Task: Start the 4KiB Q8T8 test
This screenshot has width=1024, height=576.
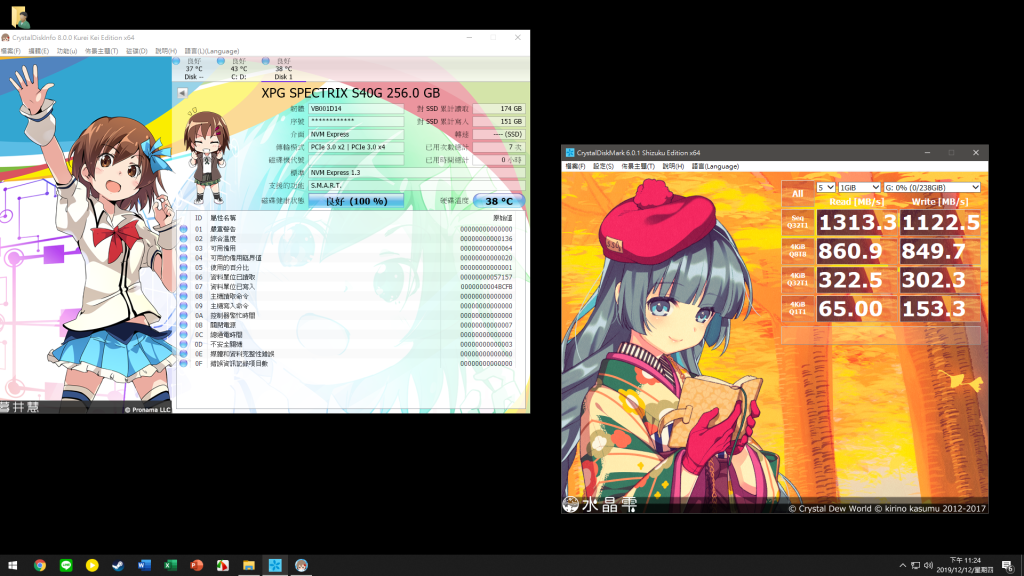Action: 797,251
